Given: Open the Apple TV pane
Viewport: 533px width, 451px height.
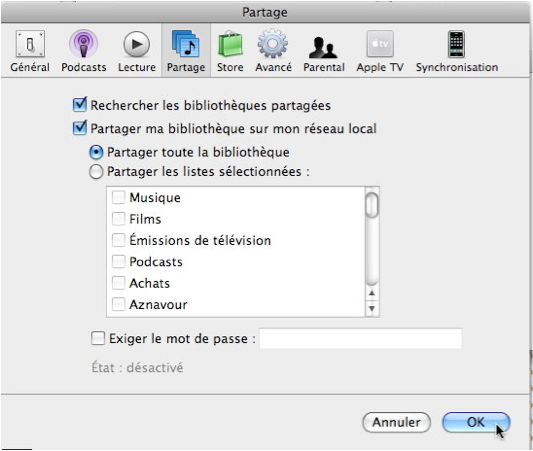Looking at the screenshot, I should [x=380, y=51].
